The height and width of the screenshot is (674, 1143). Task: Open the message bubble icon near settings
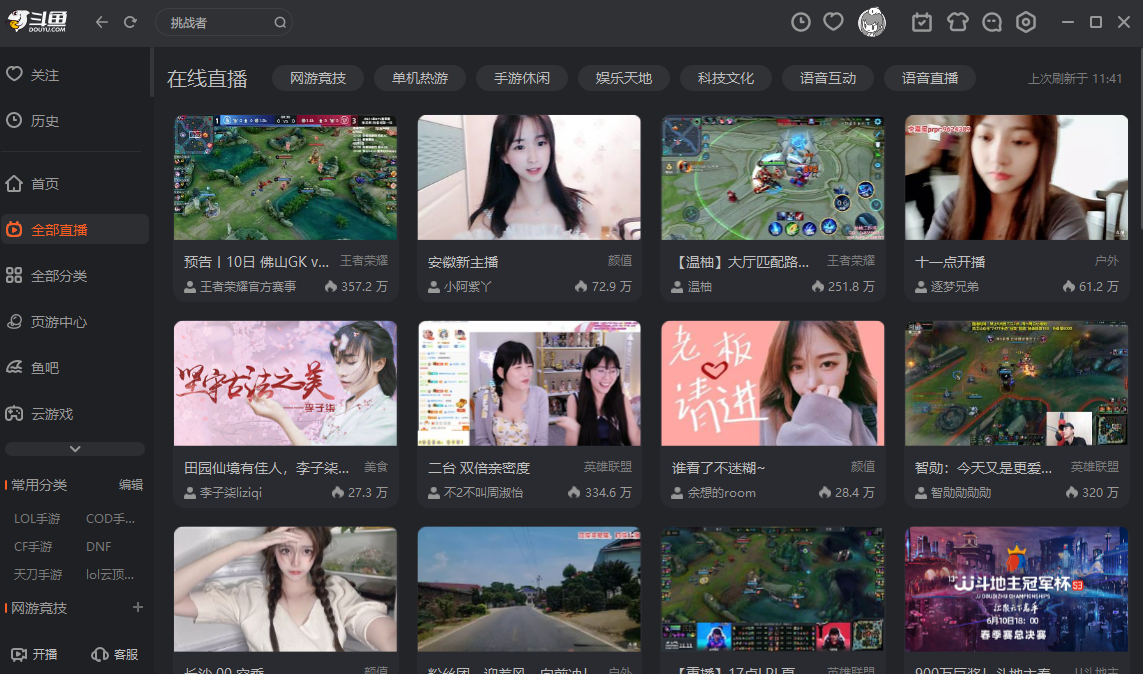[991, 21]
